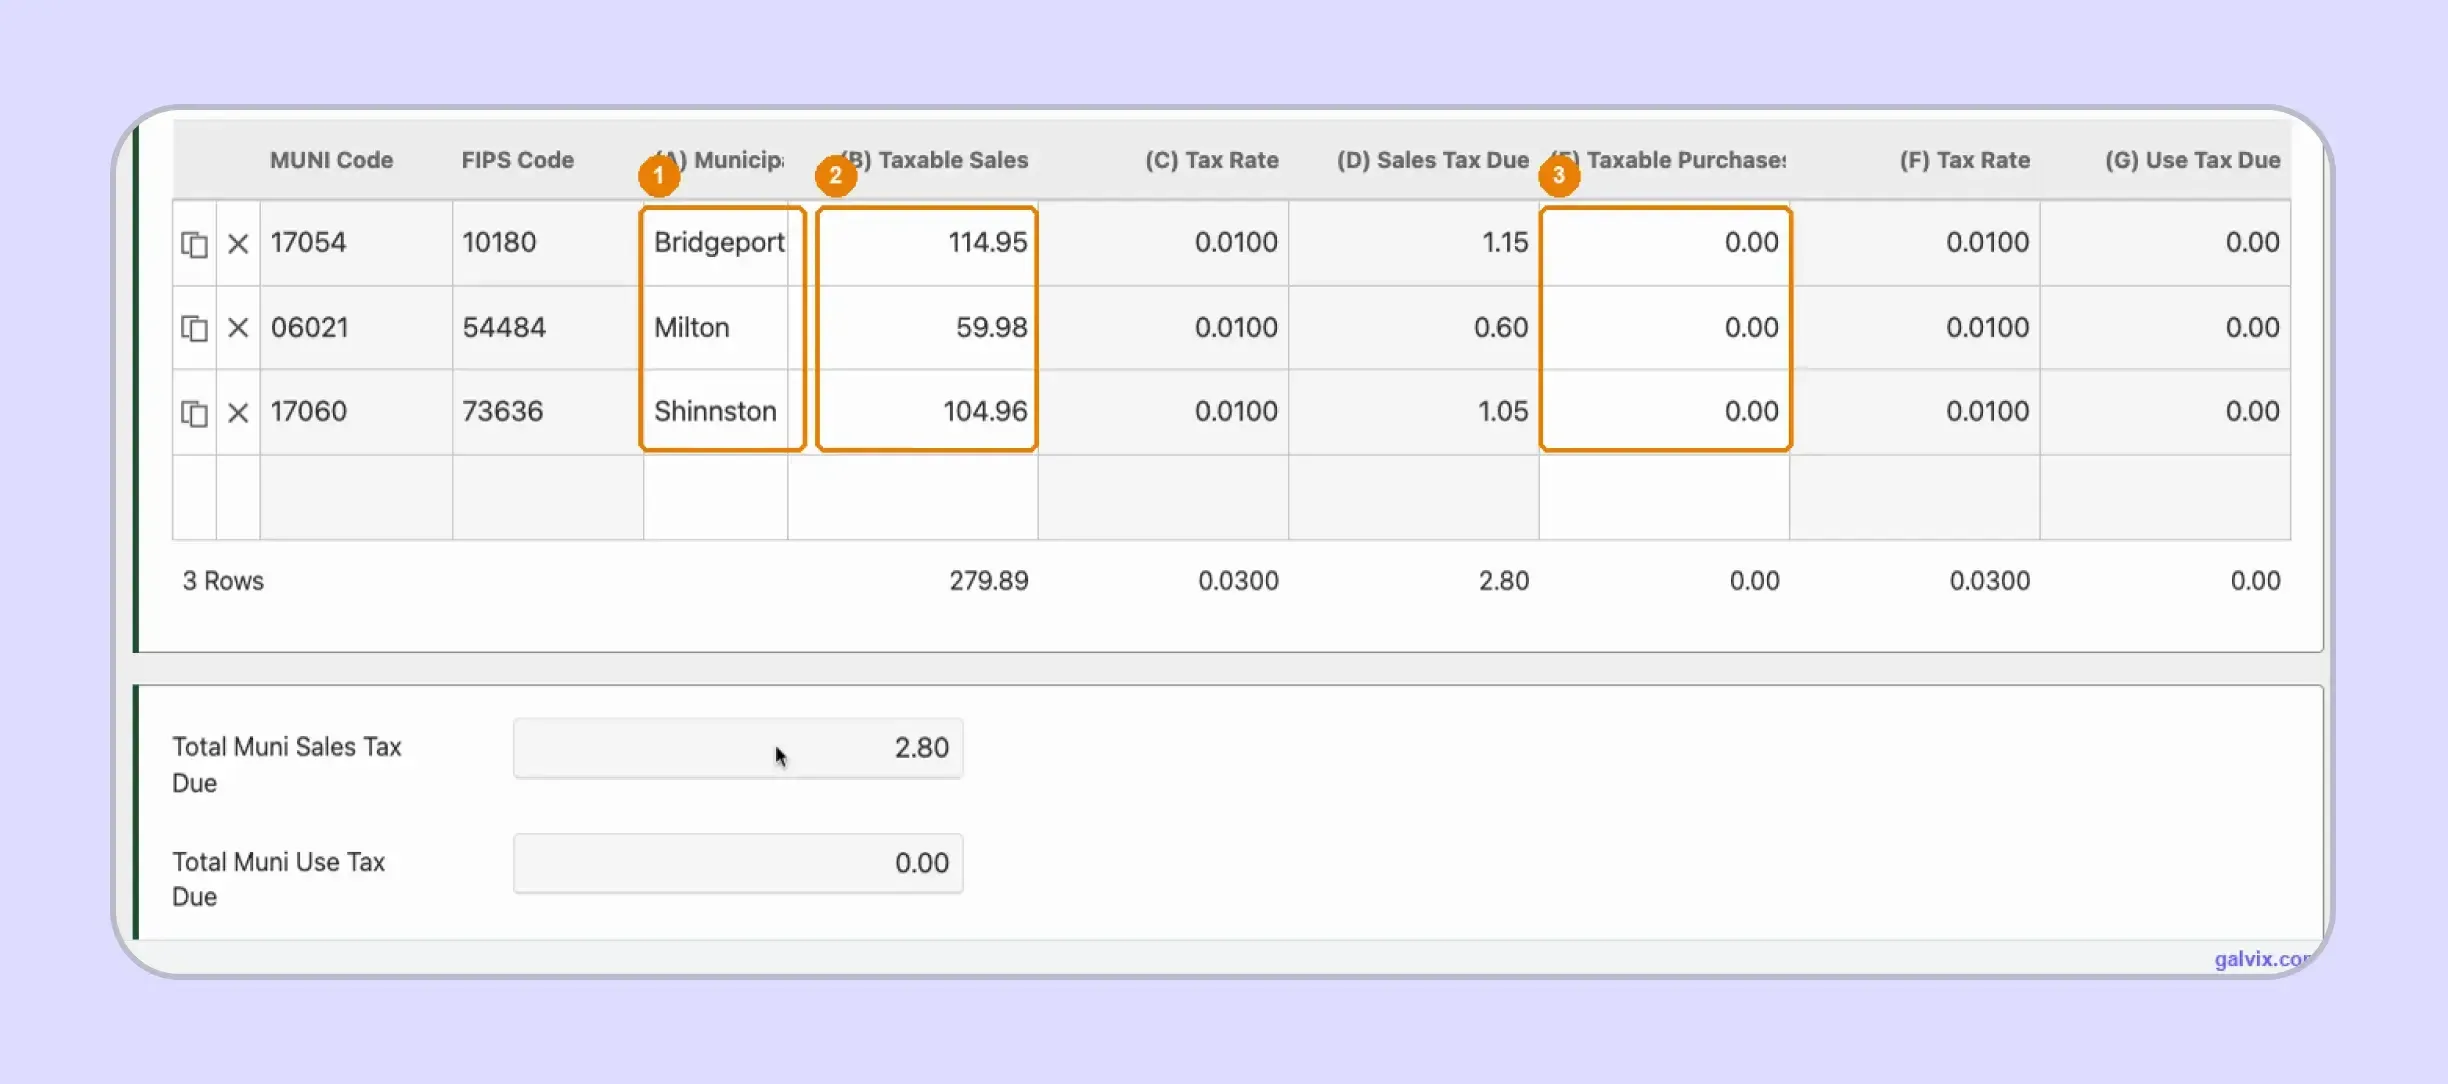Click the FIPS Code column header
This screenshot has height=1084, width=2448.
[517, 160]
